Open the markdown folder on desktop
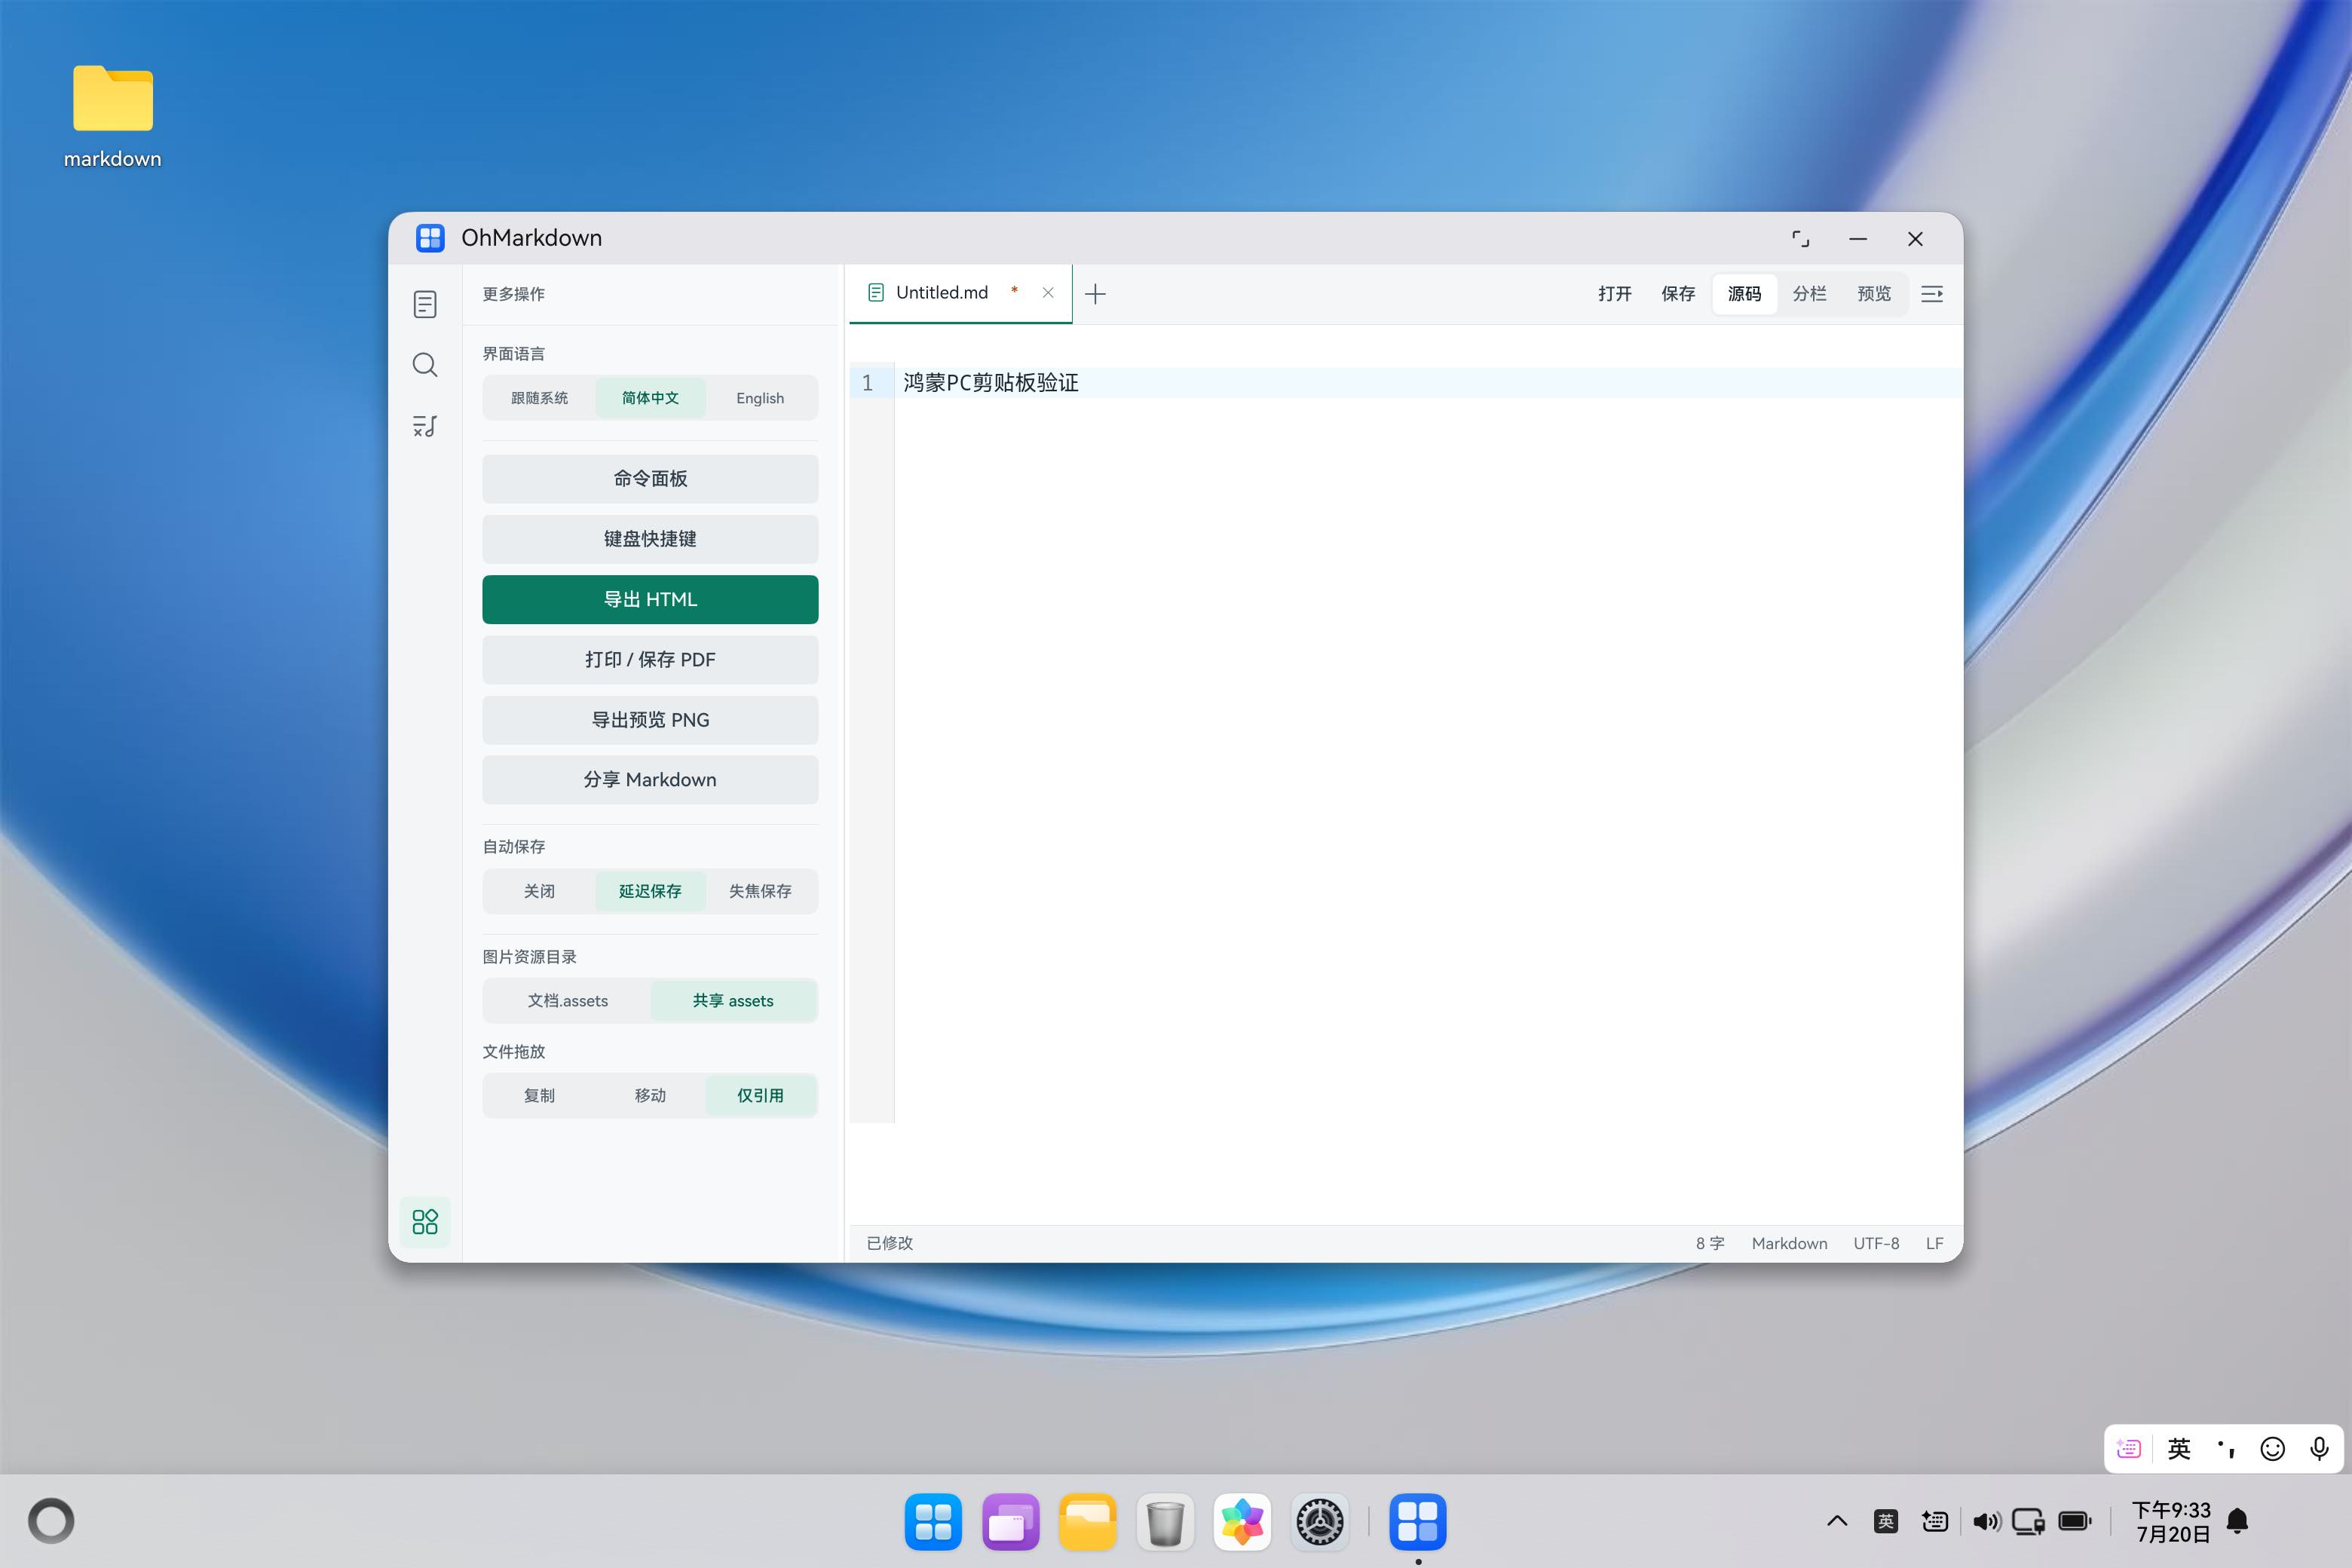 (x=113, y=115)
